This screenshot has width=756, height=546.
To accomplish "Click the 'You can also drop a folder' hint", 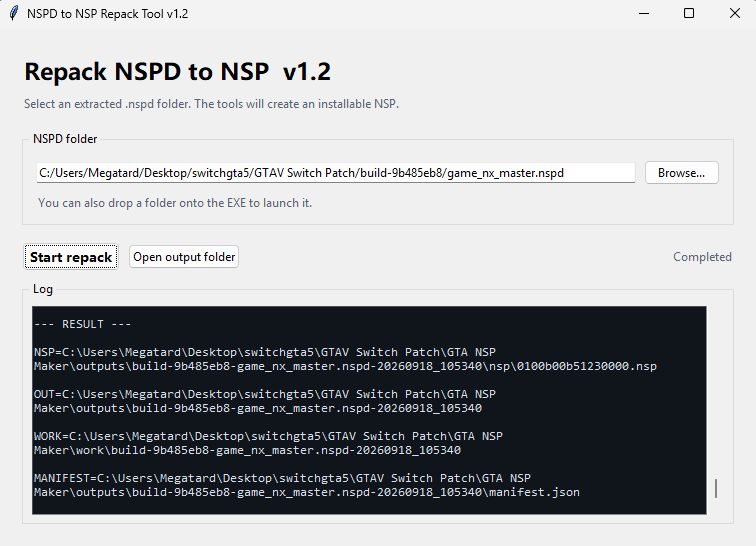I will pyautogui.click(x=175, y=203).
